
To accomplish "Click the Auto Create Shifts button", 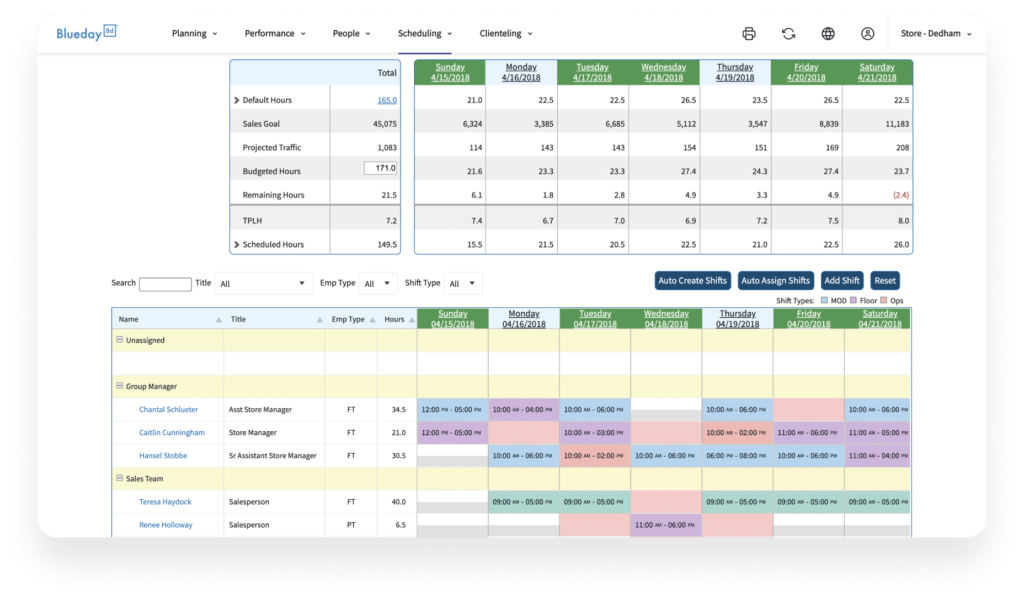I will 693,280.
